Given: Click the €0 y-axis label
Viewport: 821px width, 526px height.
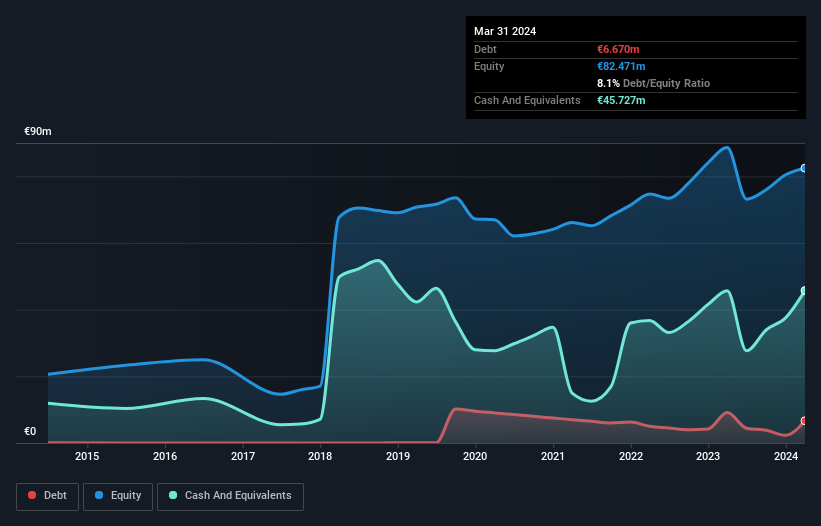Looking at the screenshot, I should click(30, 431).
